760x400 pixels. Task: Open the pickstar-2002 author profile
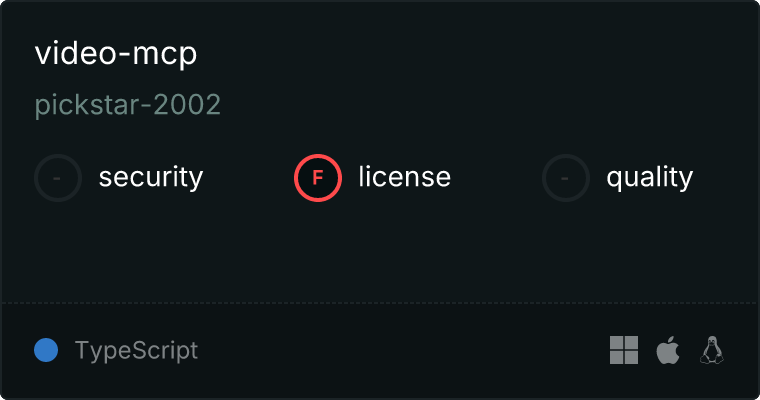tap(128, 105)
